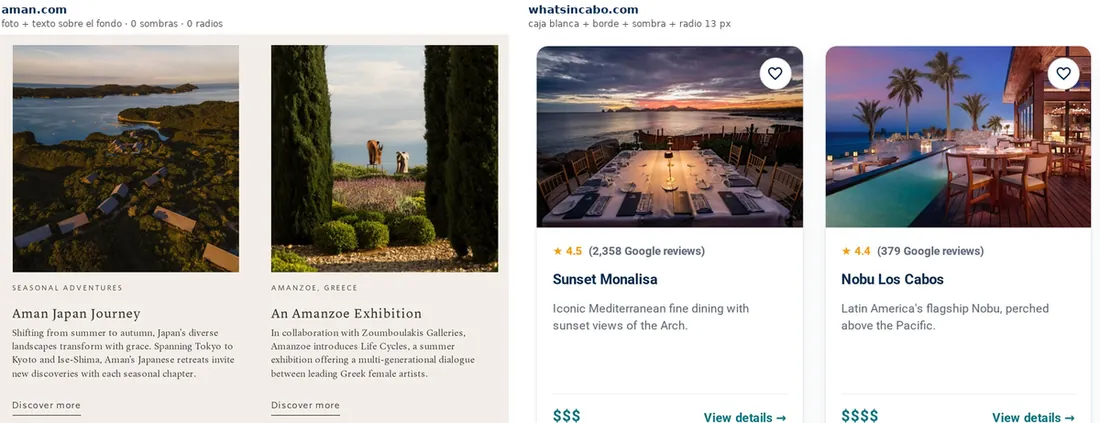This screenshot has width=1100, height=423.
Task: Open the Sunset Monalisa dining table photo
Action: coord(670,137)
